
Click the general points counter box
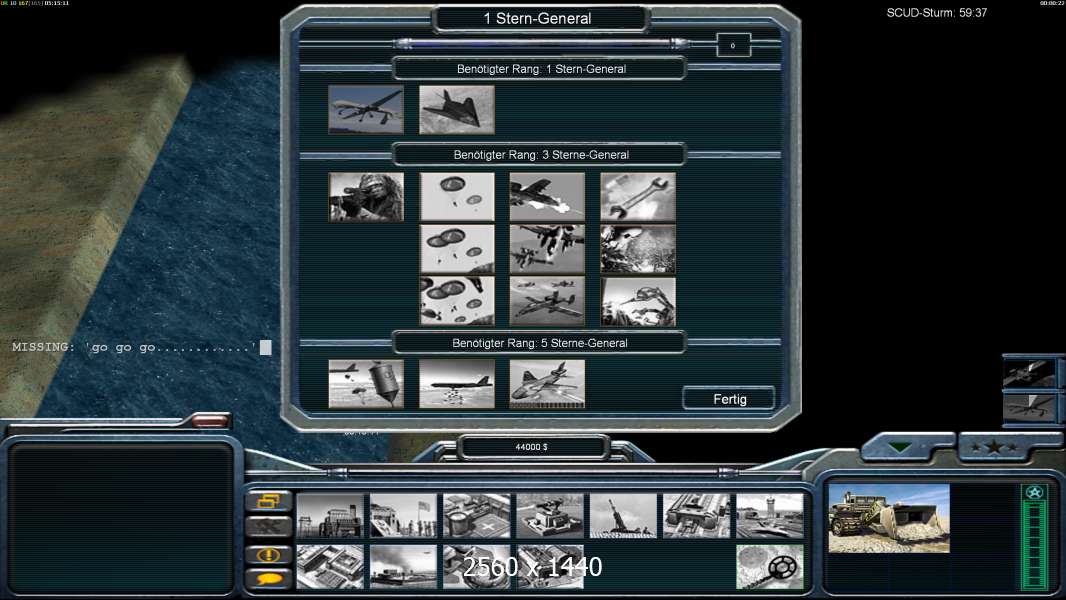(733, 46)
